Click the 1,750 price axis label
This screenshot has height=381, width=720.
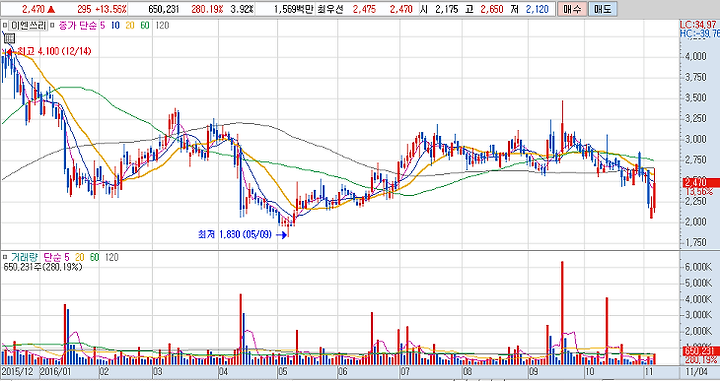(x=696, y=242)
